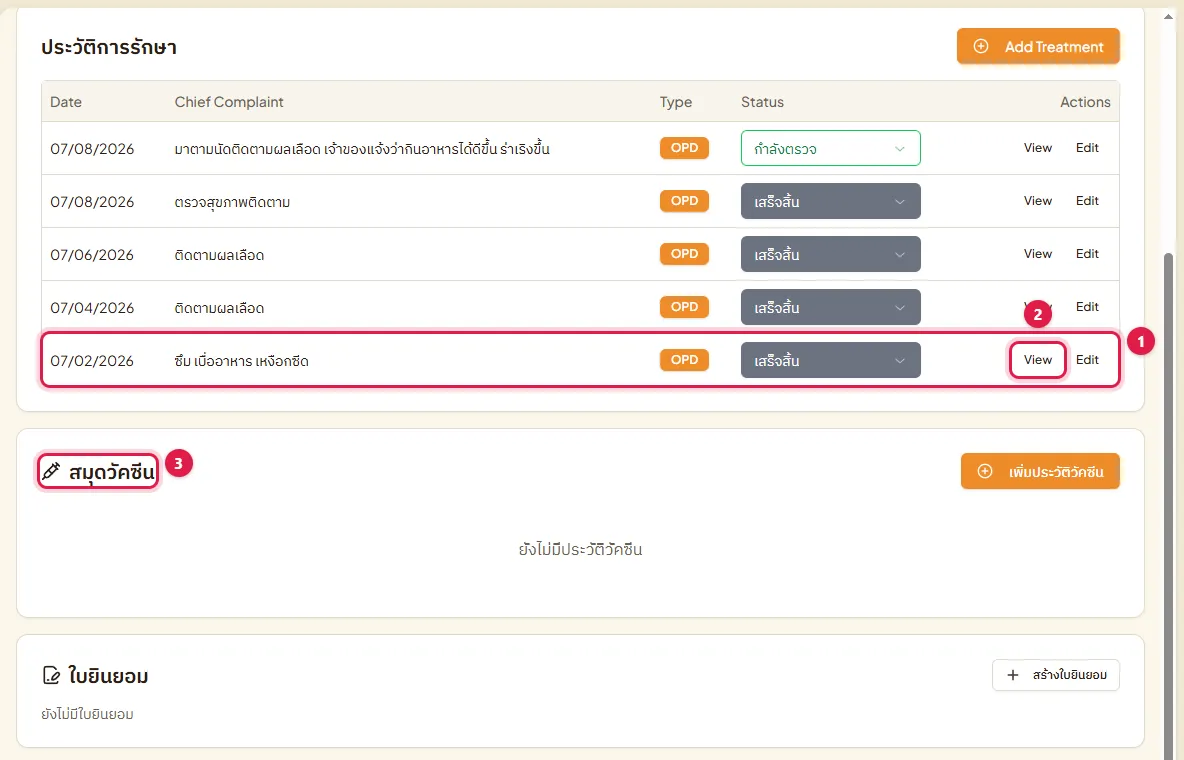Click the สร้างใบยินยอม button
The width and height of the screenshot is (1184, 760).
click(x=1056, y=675)
